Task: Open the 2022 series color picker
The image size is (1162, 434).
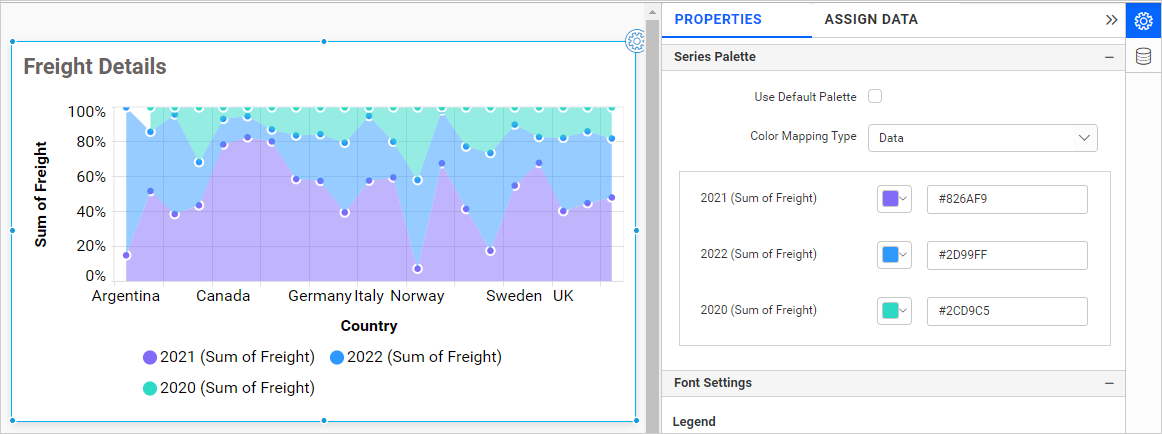Action: (894, 255)
